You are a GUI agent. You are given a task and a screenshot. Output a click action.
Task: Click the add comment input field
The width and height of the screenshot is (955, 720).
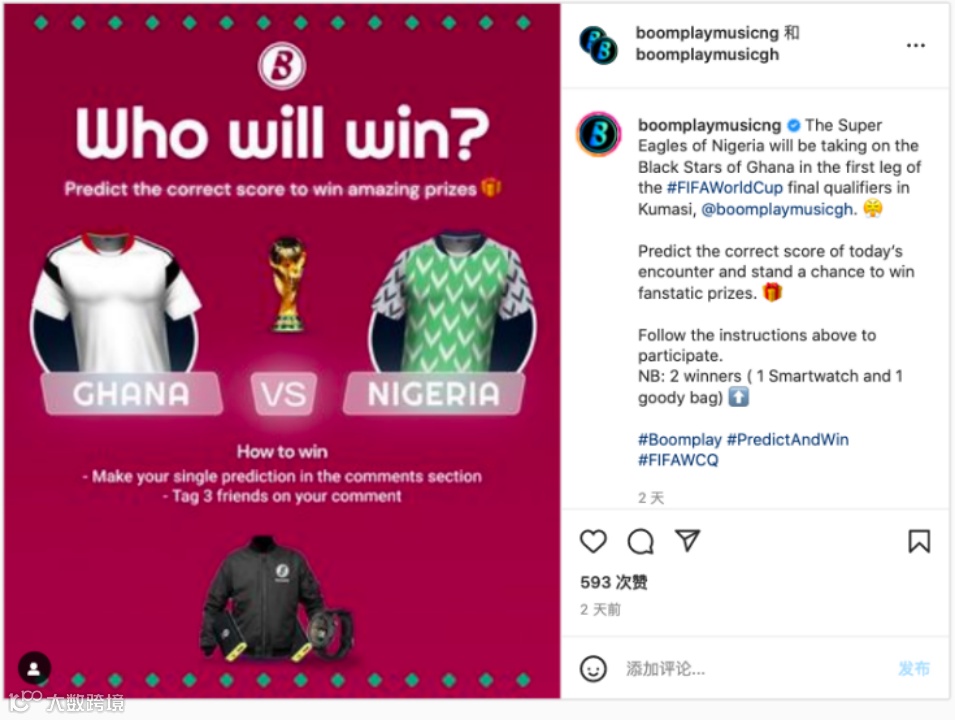(x=755, y=669)
